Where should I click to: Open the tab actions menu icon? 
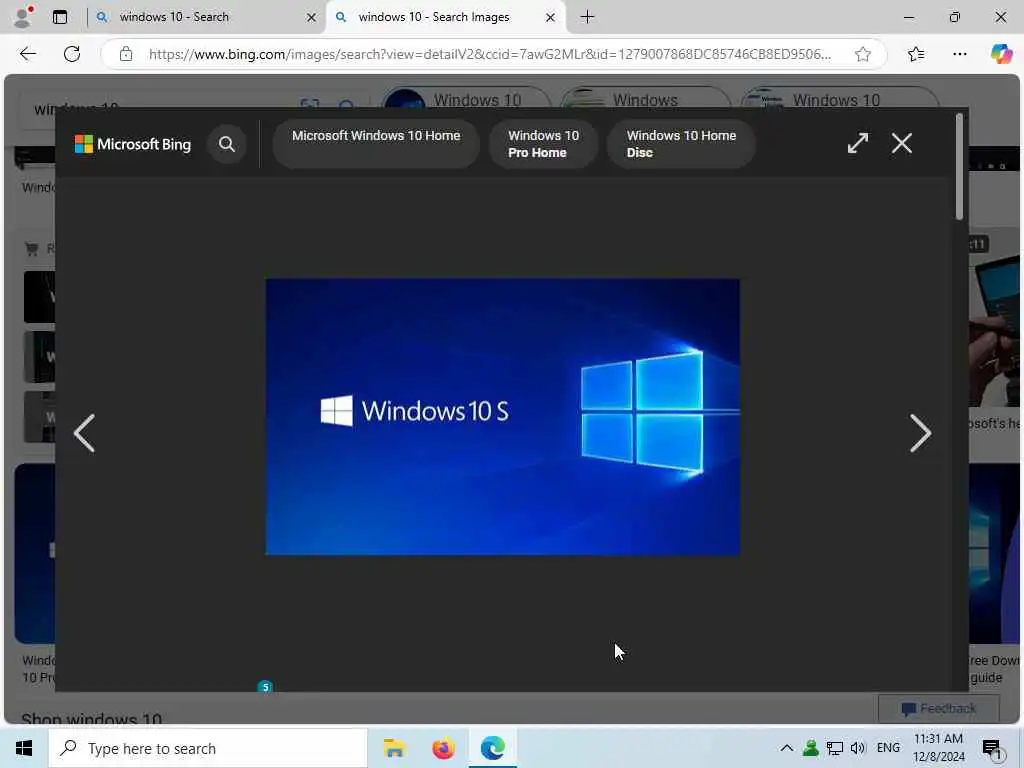pyautogui.click(x=60, y=17)
